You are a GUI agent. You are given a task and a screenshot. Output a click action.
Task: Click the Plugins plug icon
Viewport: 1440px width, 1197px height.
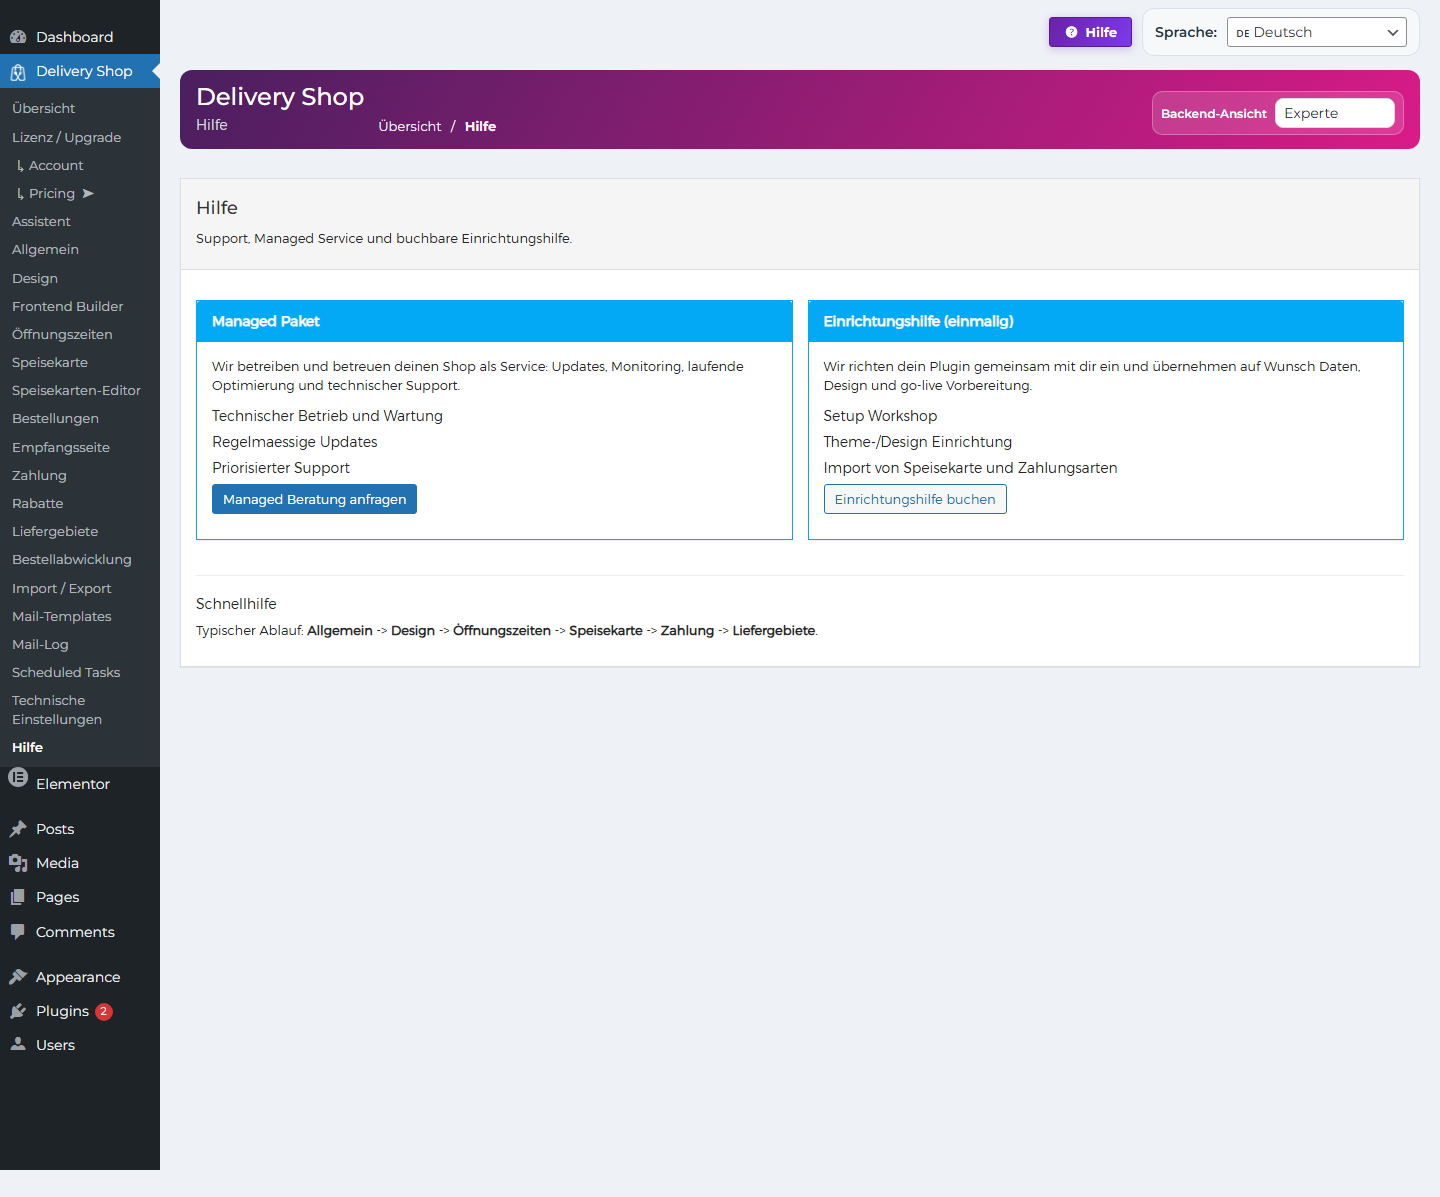pos(18,1011)
